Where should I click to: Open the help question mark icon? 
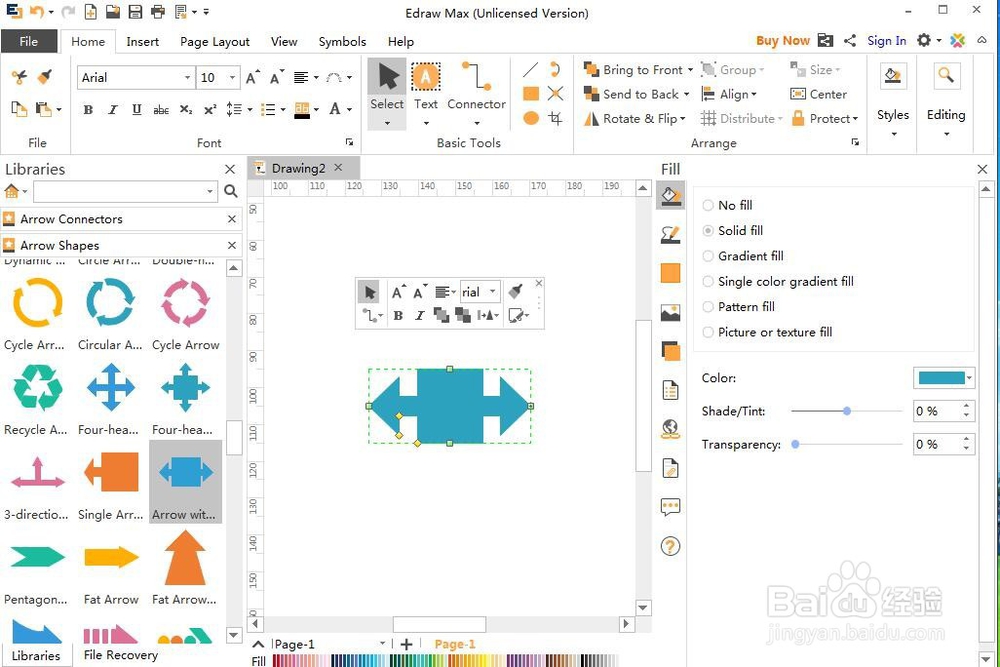pos(670,546)
